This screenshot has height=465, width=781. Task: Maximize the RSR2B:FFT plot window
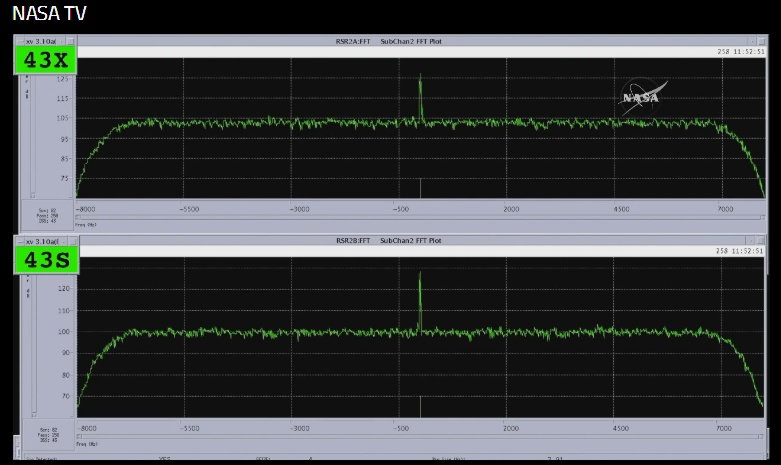pos(760,240)
